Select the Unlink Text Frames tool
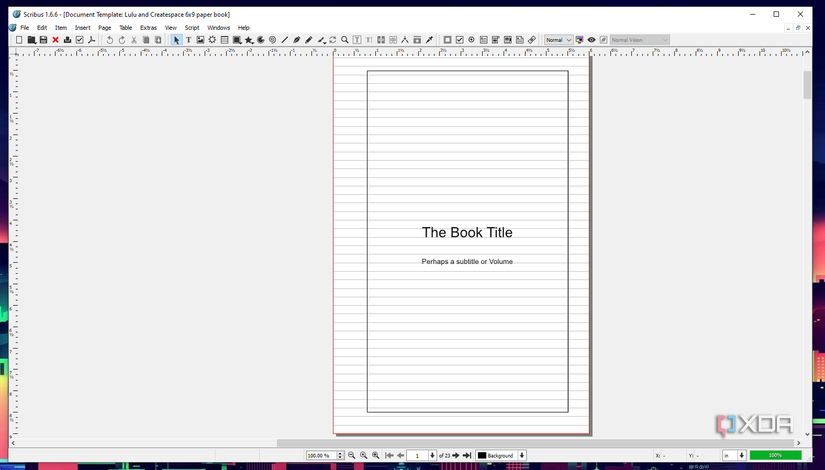825x470 pixels. pyautogui.click(x=393, y=40)
